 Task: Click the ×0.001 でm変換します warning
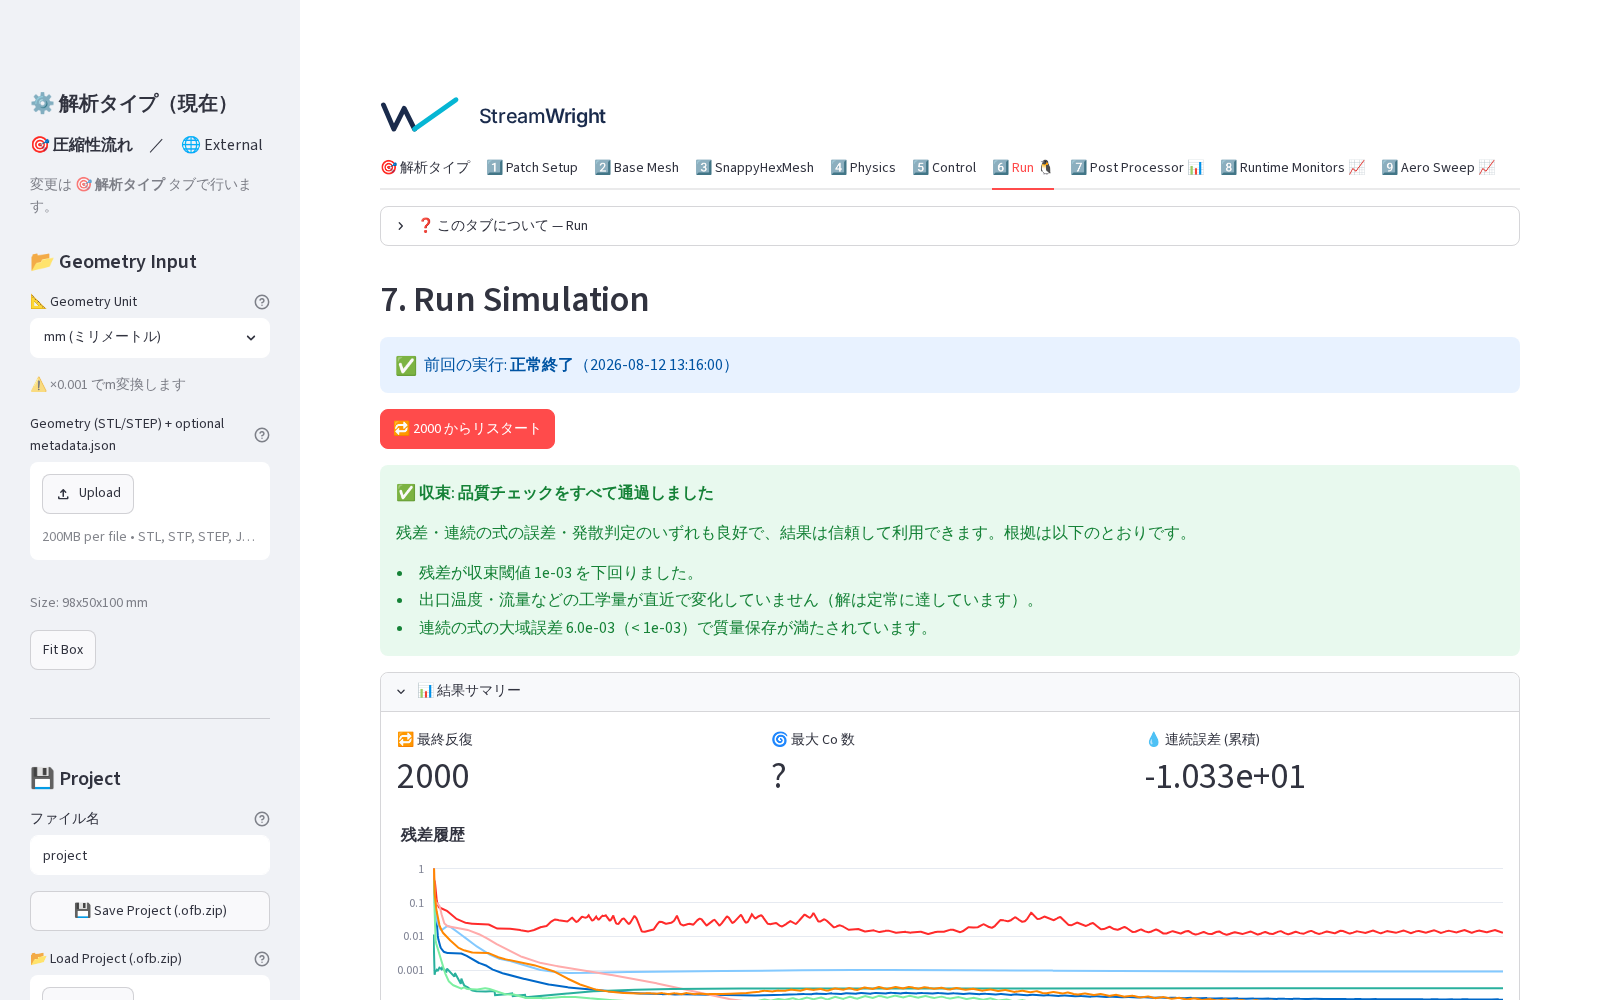[108, 385]
